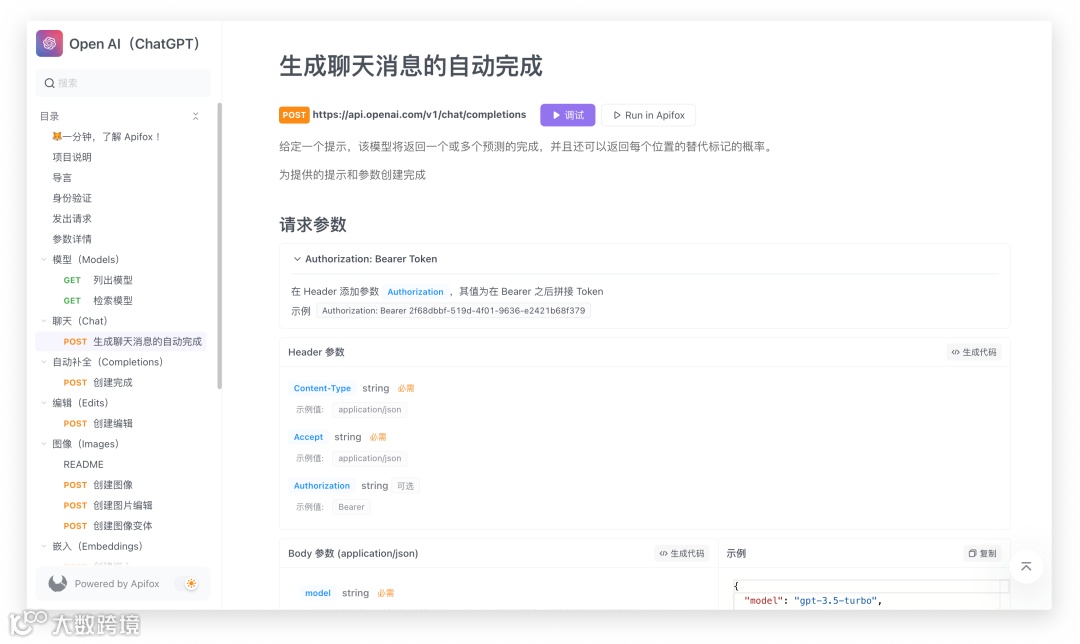Click the Powered by Apifox link
This screenshot has width=1080, height=644.
click(x=117, y=583)
